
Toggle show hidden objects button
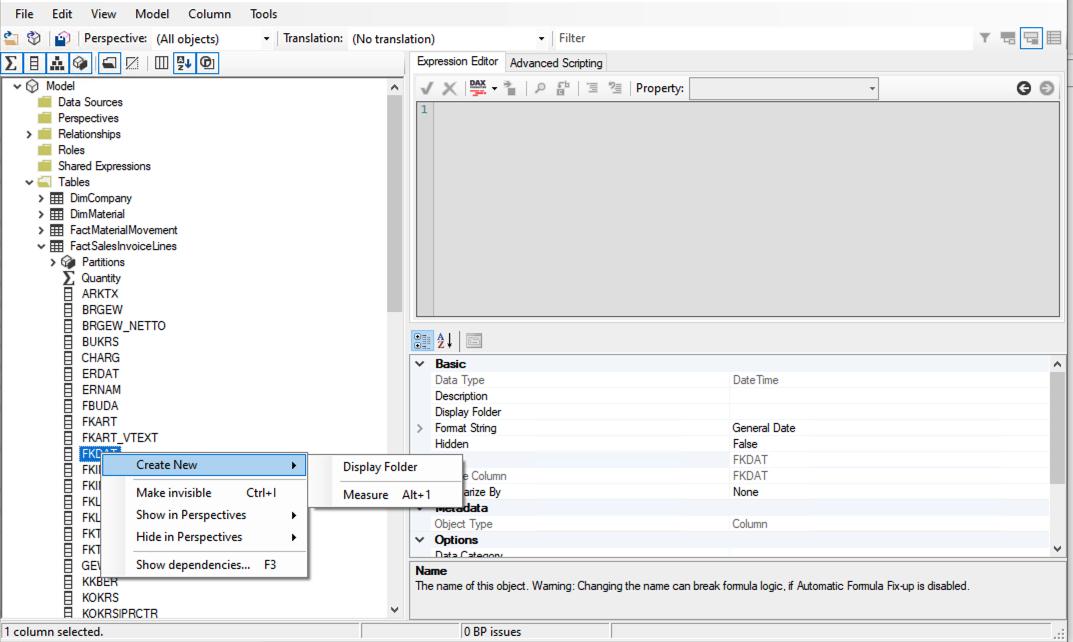[132, 63]
